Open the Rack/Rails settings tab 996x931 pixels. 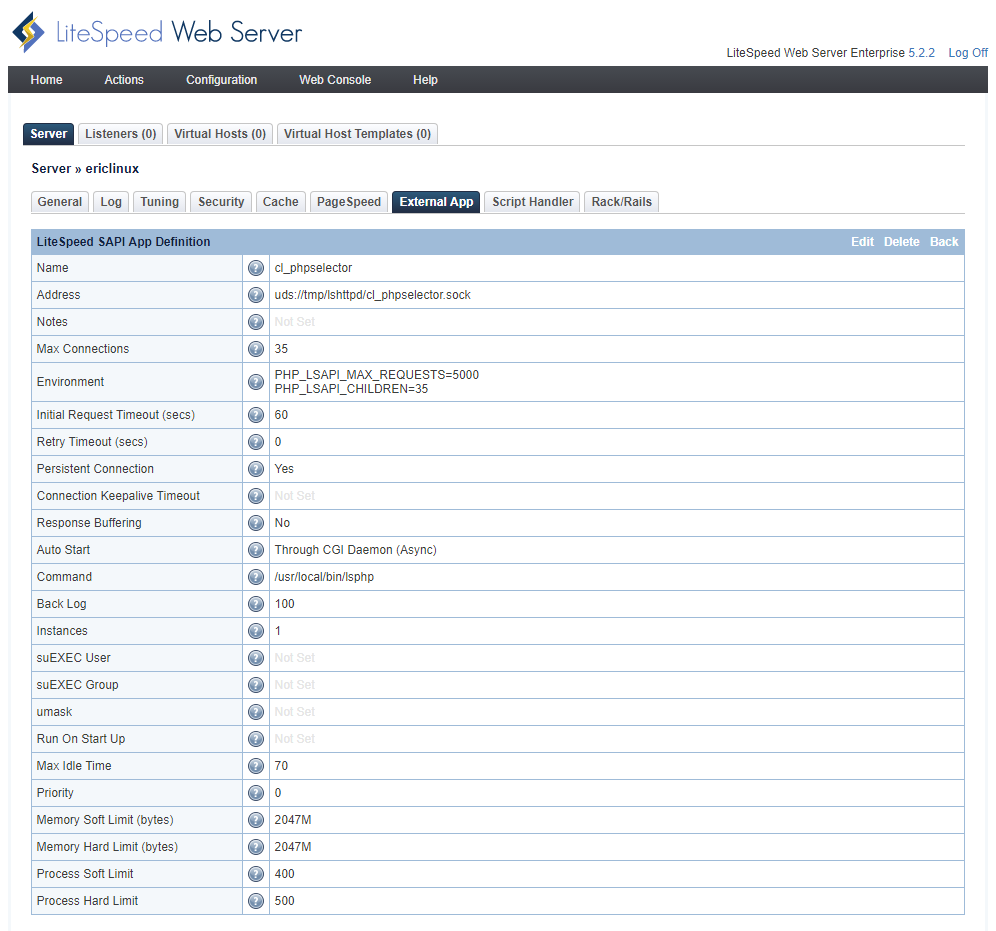[621, 201]
